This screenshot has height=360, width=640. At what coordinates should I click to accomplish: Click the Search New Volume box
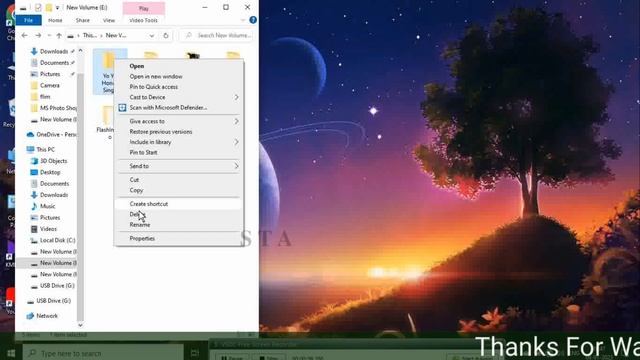[216, 36]
